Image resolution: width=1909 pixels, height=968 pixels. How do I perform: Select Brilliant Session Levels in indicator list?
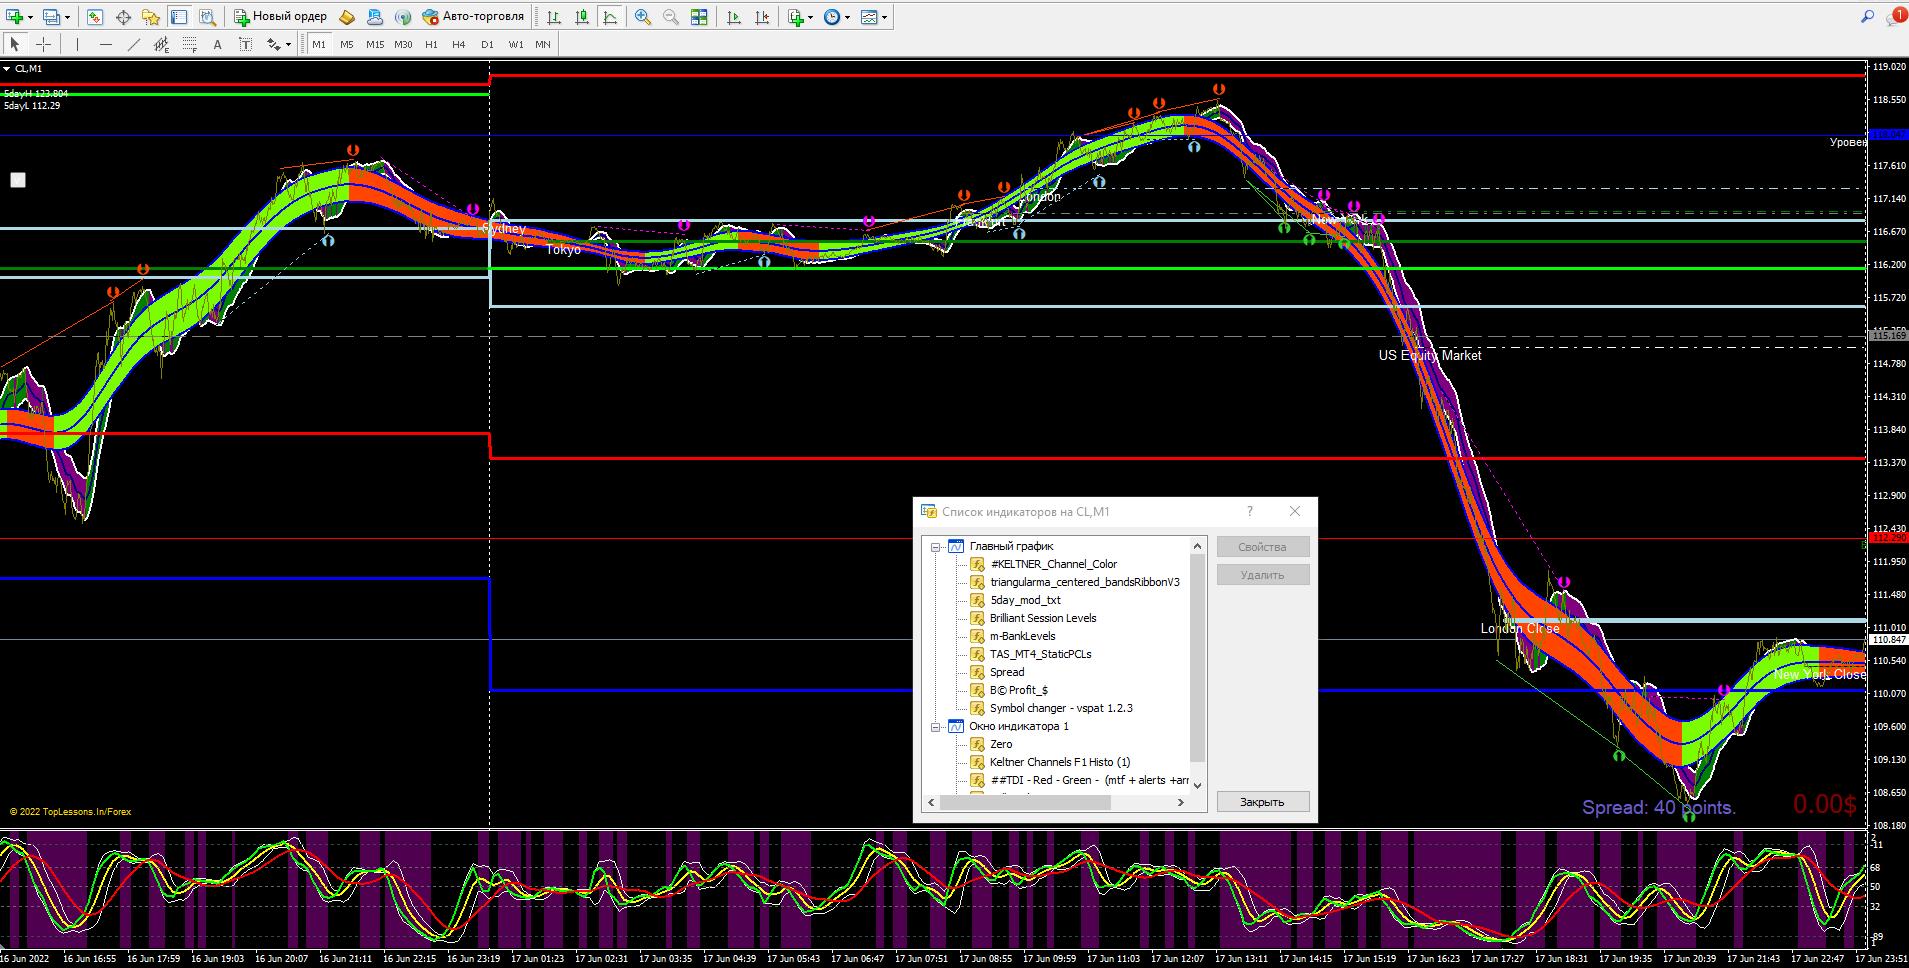tap(1042, 618)
